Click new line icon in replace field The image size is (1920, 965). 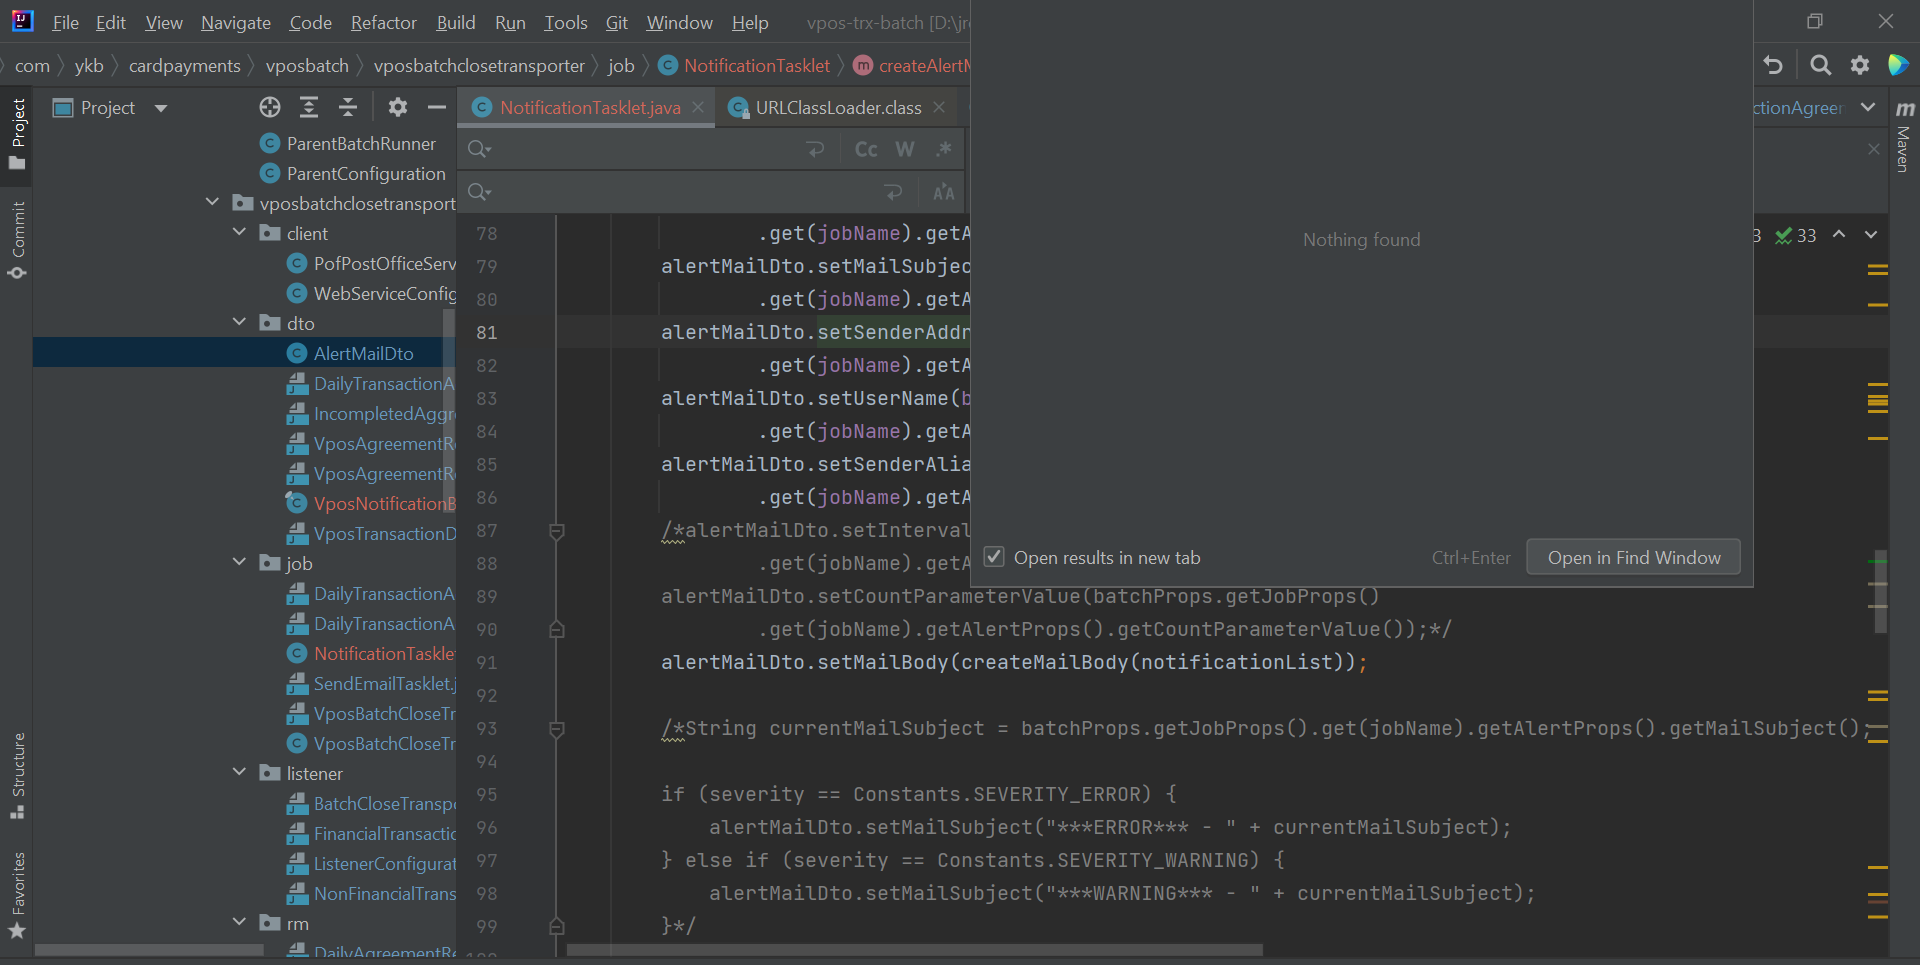point(893,192)
